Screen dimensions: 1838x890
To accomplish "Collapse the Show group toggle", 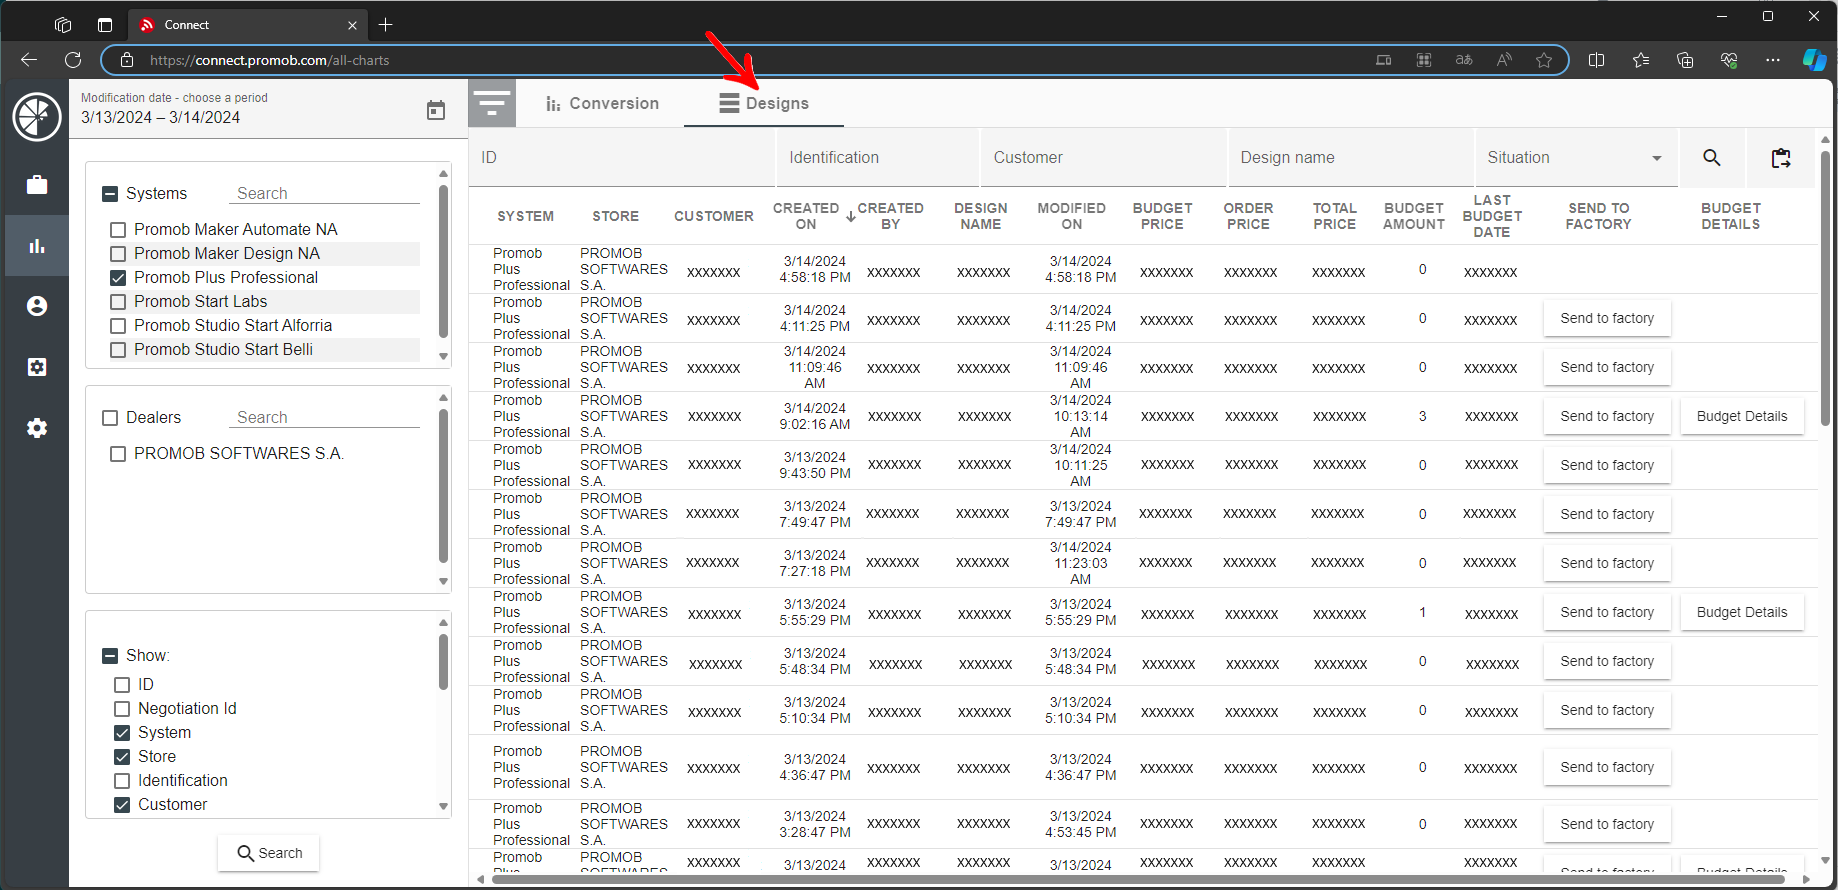I will pos(110,656).
